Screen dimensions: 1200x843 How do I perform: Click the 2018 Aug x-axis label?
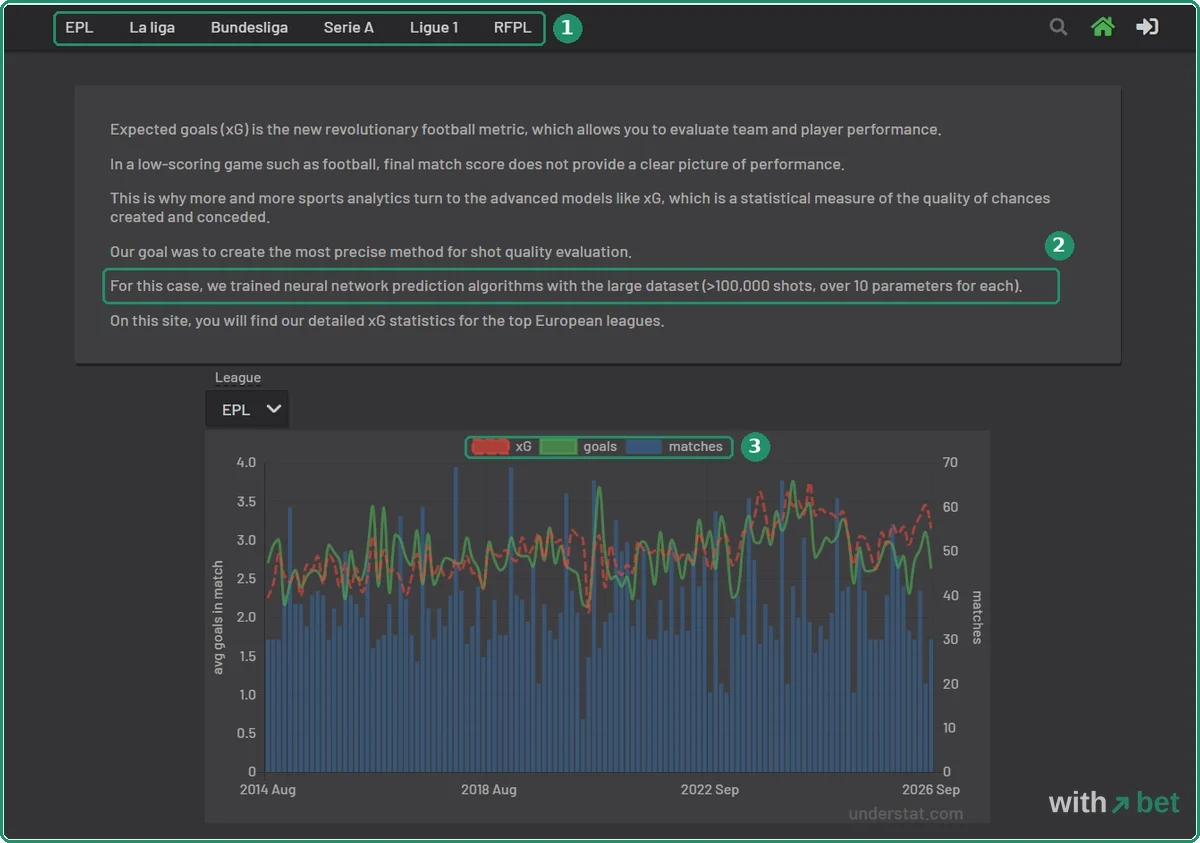coord(489,789)
